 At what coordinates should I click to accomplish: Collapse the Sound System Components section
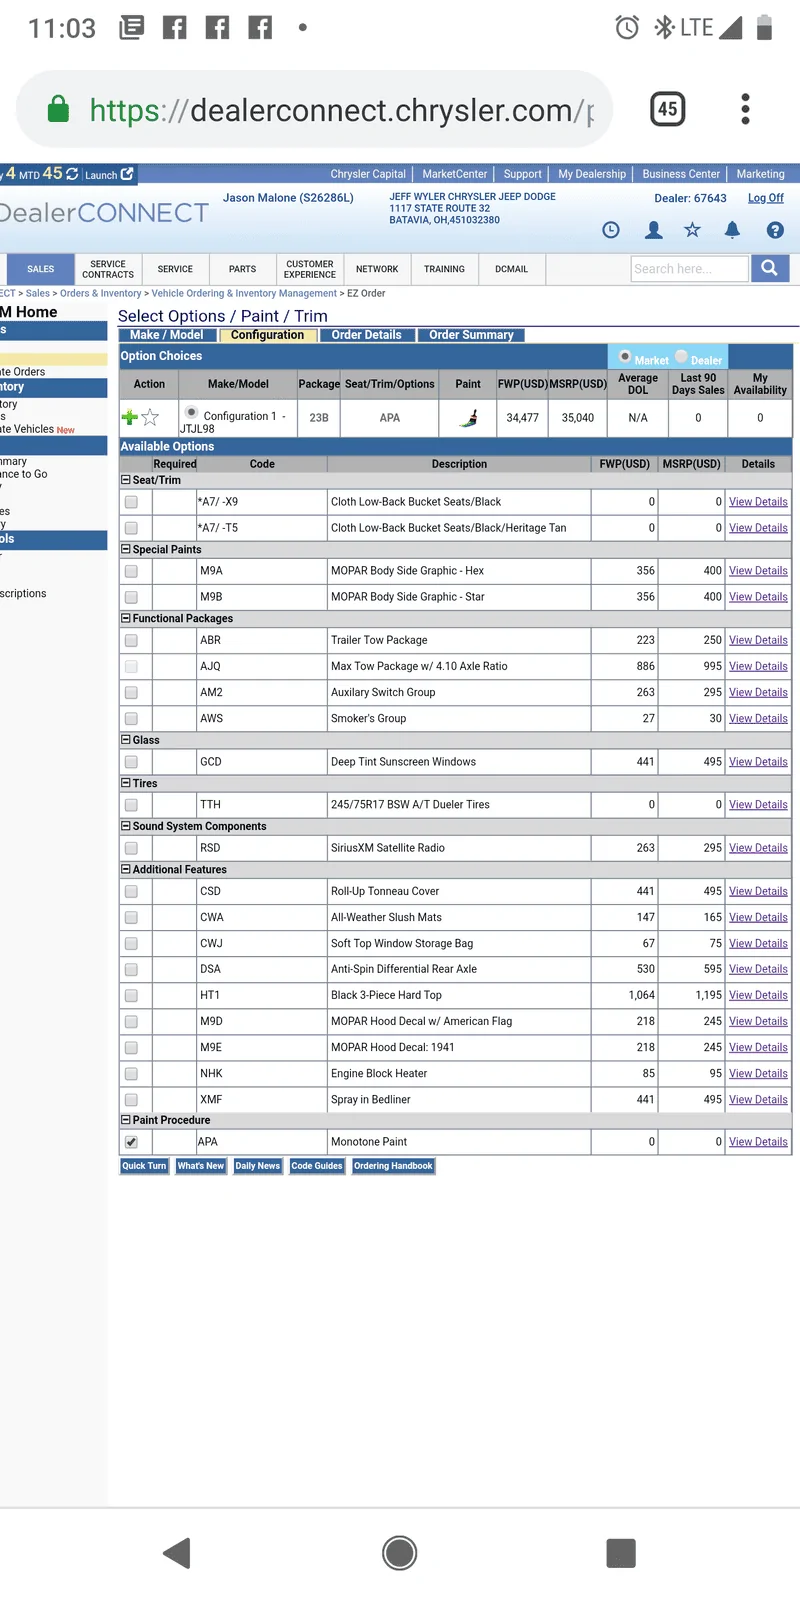click(x=126, y=826)
